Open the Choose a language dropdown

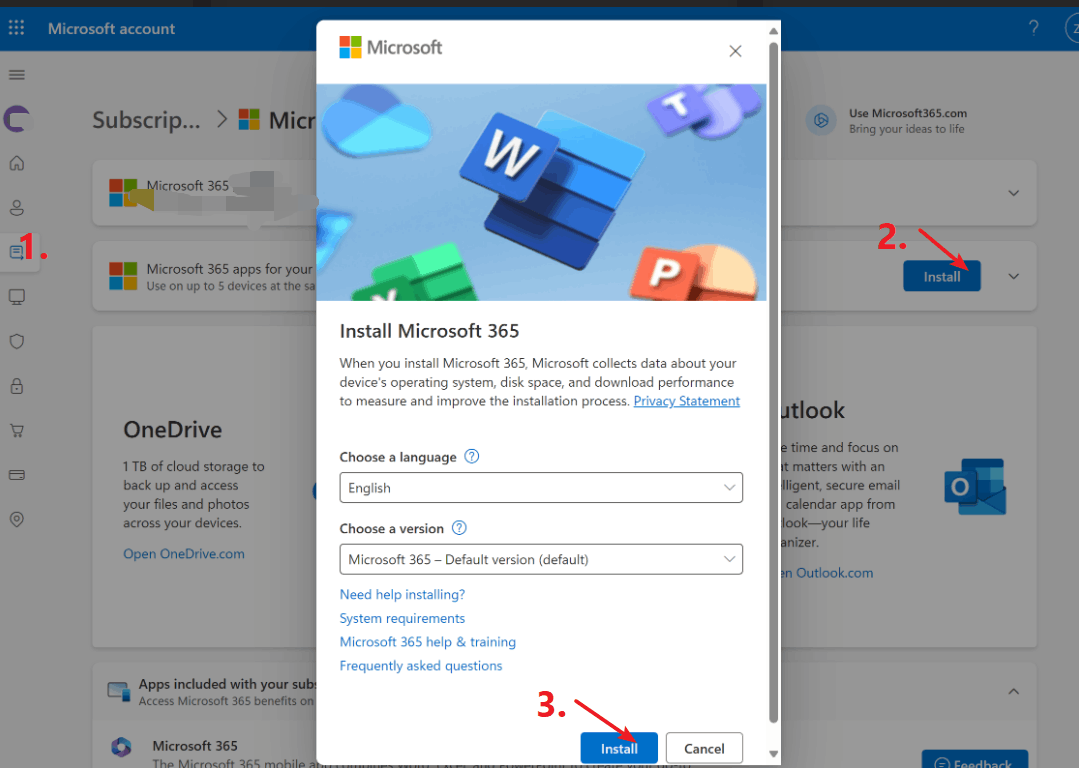[541, 487]
